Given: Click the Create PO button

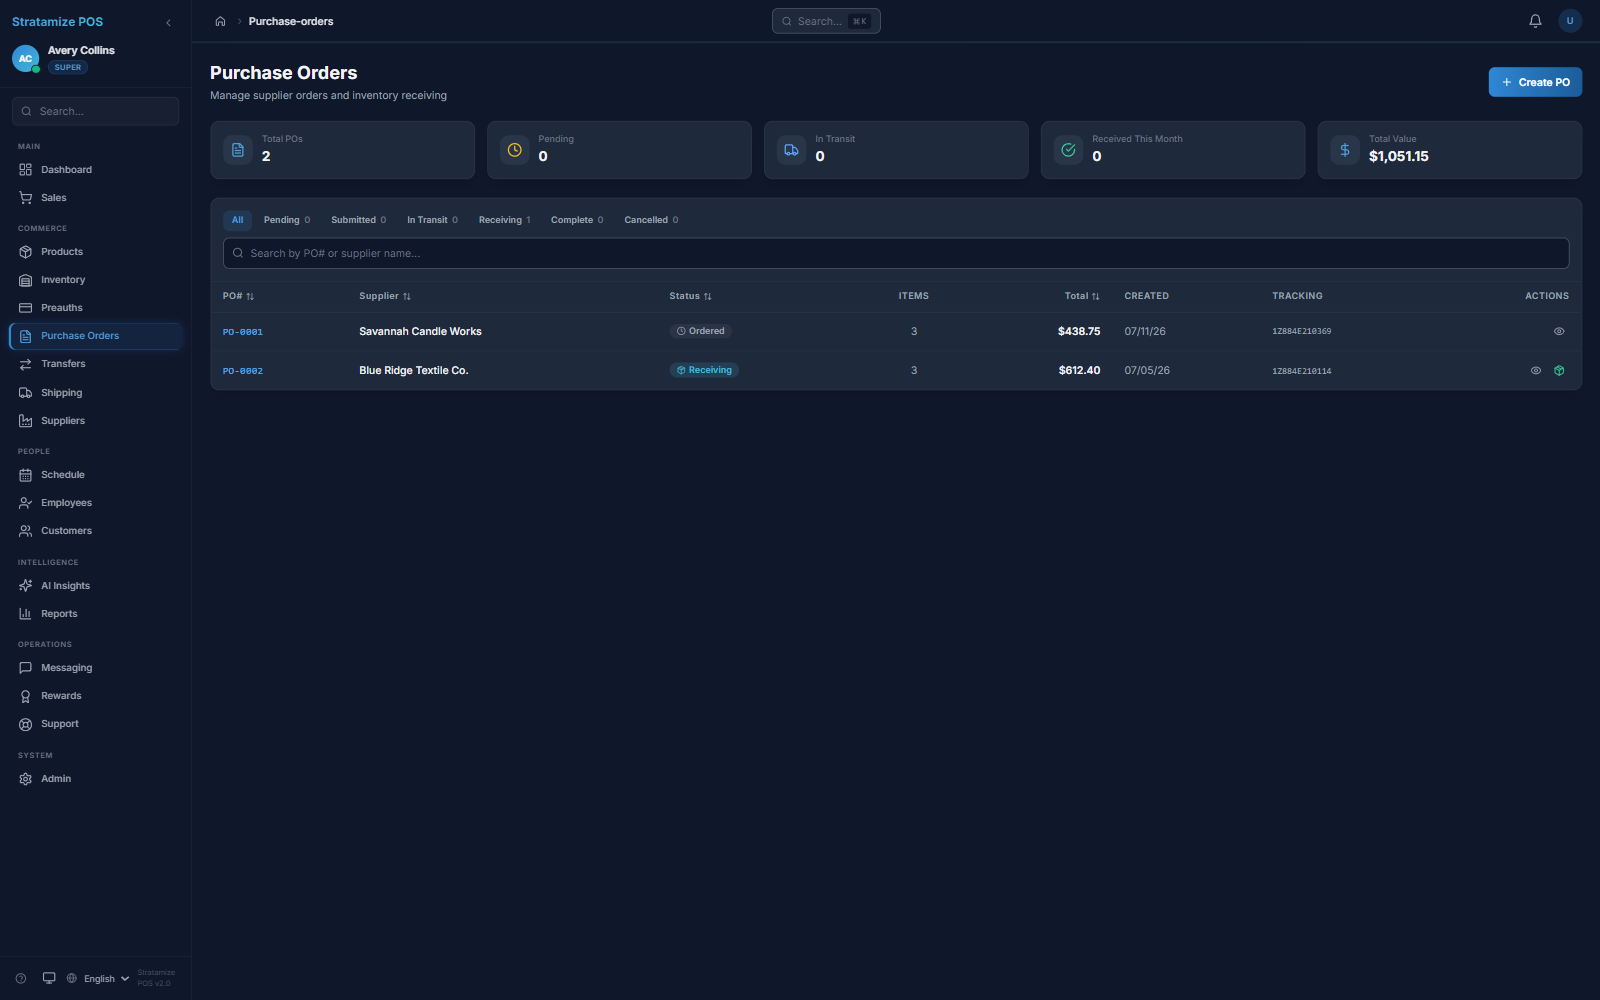Looking at the screenshot, I should coord(1535,82).
